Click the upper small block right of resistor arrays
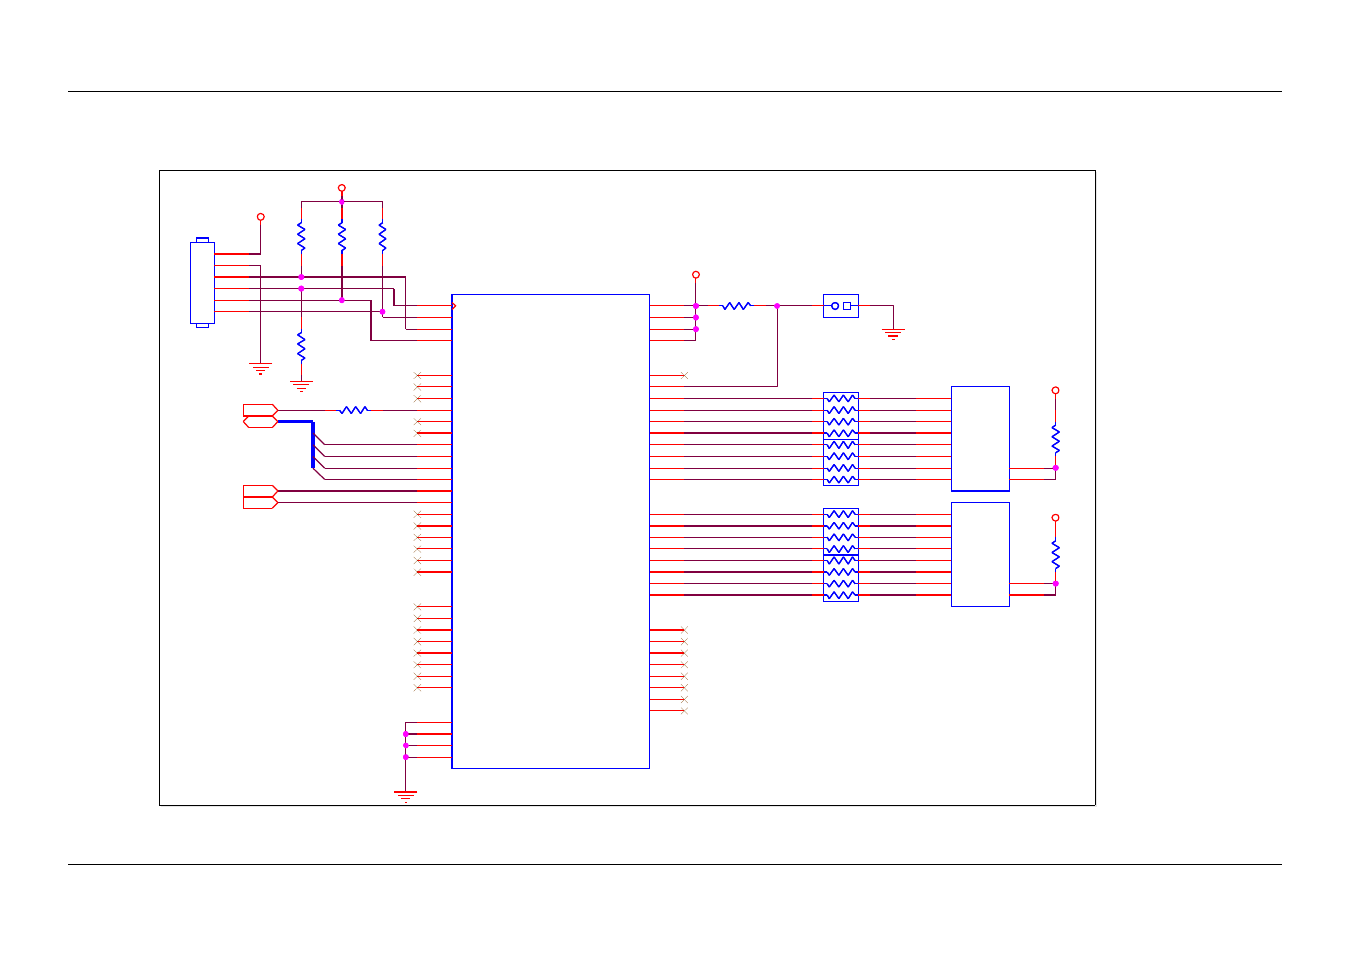The image size is (1350, 954). [980, 439]
